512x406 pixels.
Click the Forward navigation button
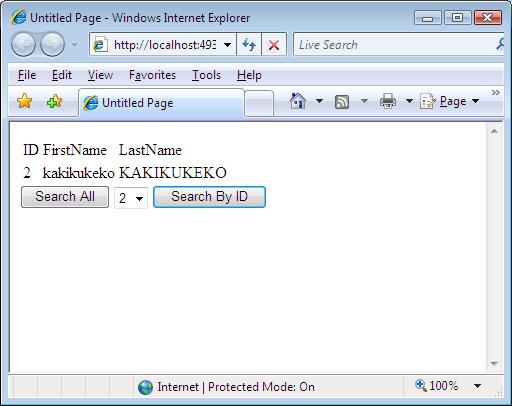point(52,44)
